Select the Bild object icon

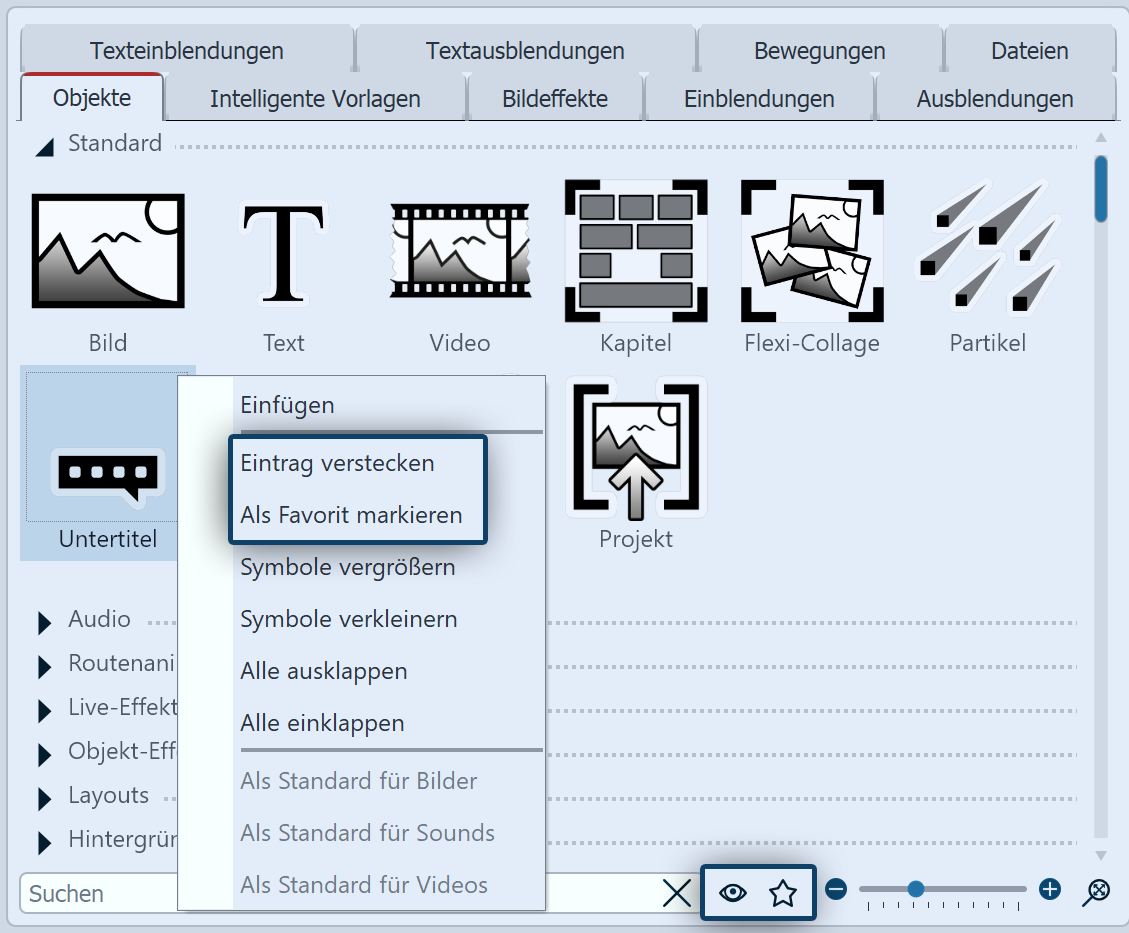107,250
